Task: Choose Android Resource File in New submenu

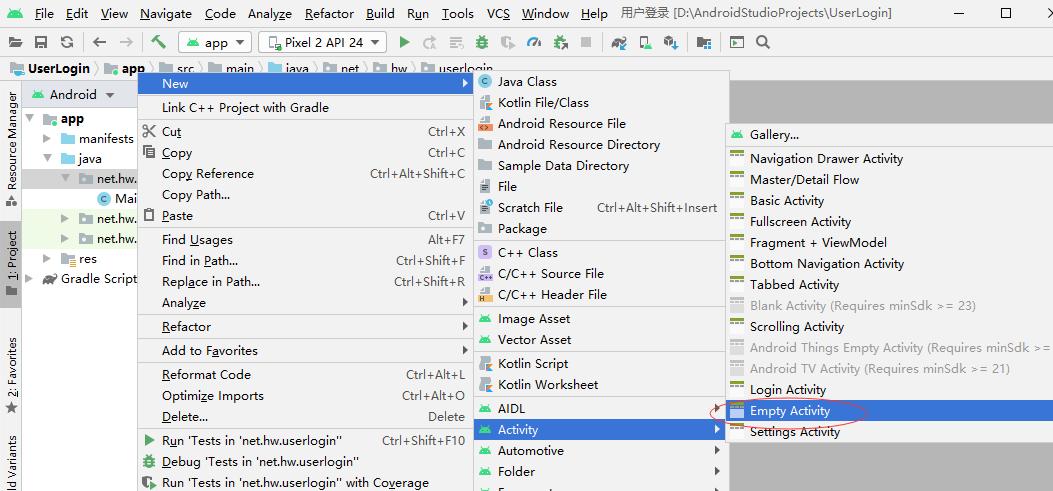Action: point(602,124)
